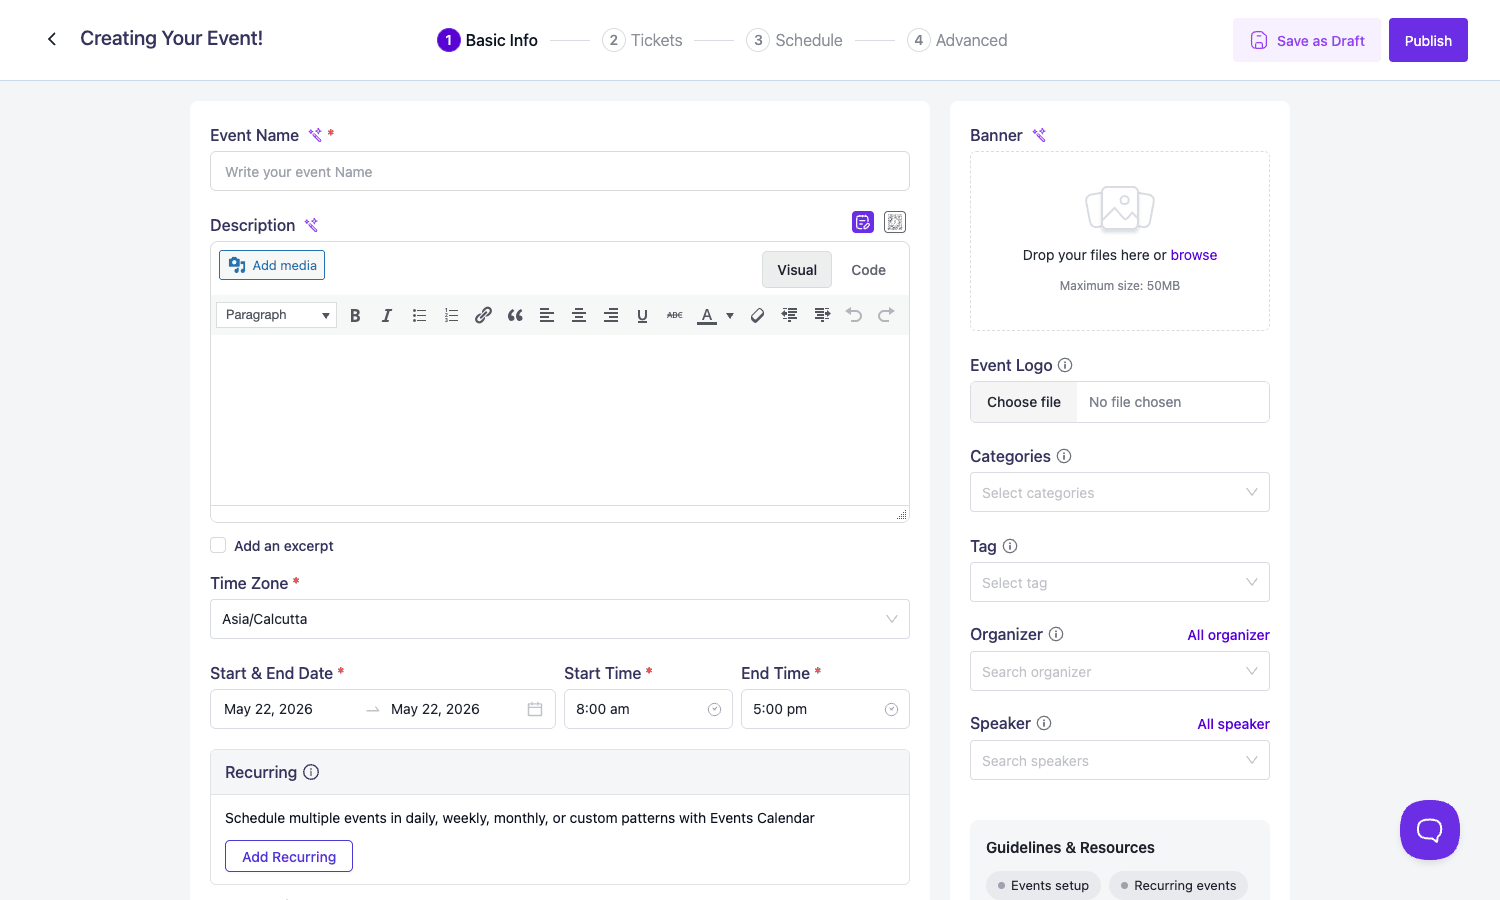Redo the last edit in description
This screenshot has height=900, width=1500.
coord(886,315)
